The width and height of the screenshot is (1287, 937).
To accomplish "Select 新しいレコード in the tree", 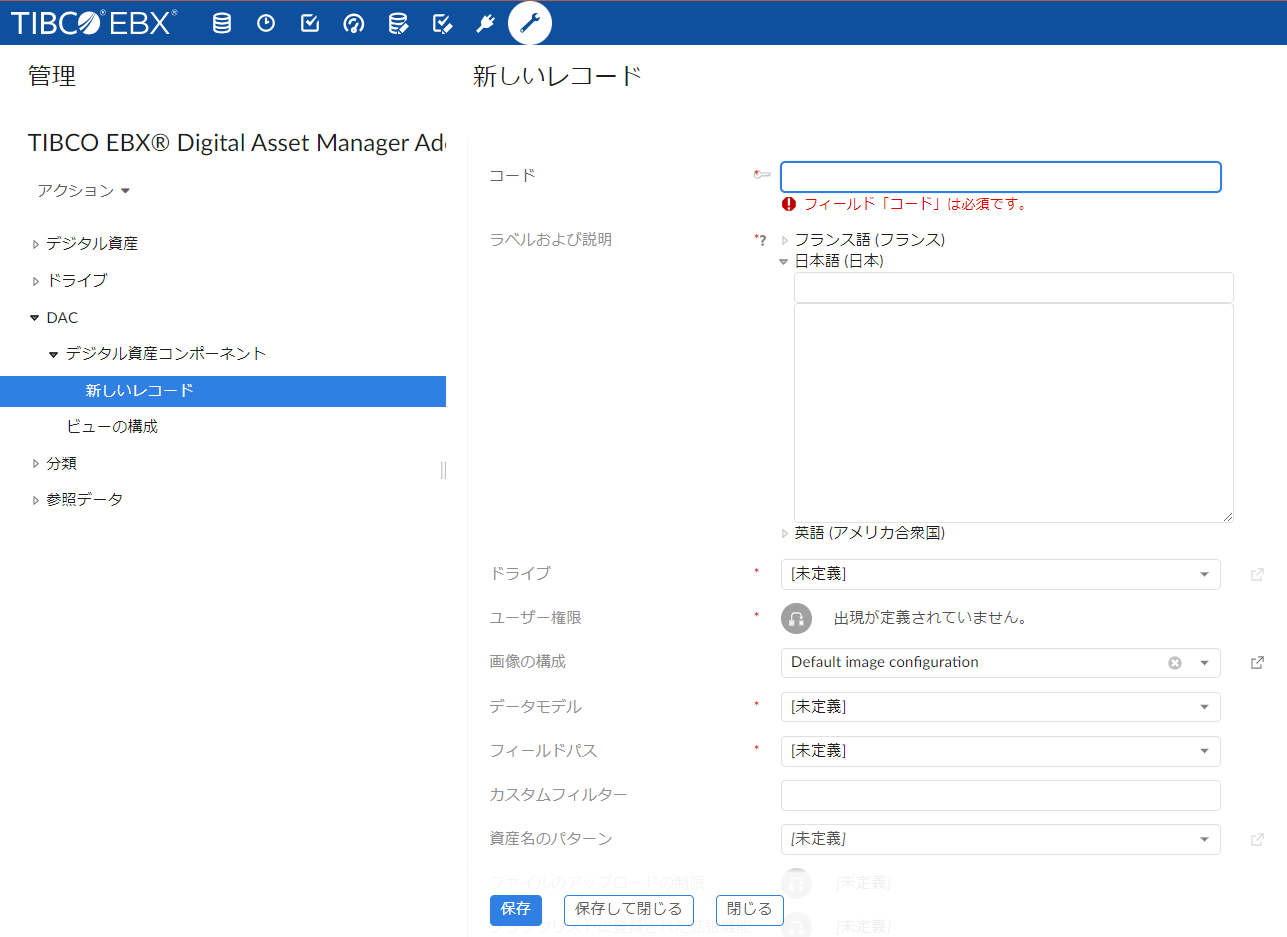I will 223,391.
